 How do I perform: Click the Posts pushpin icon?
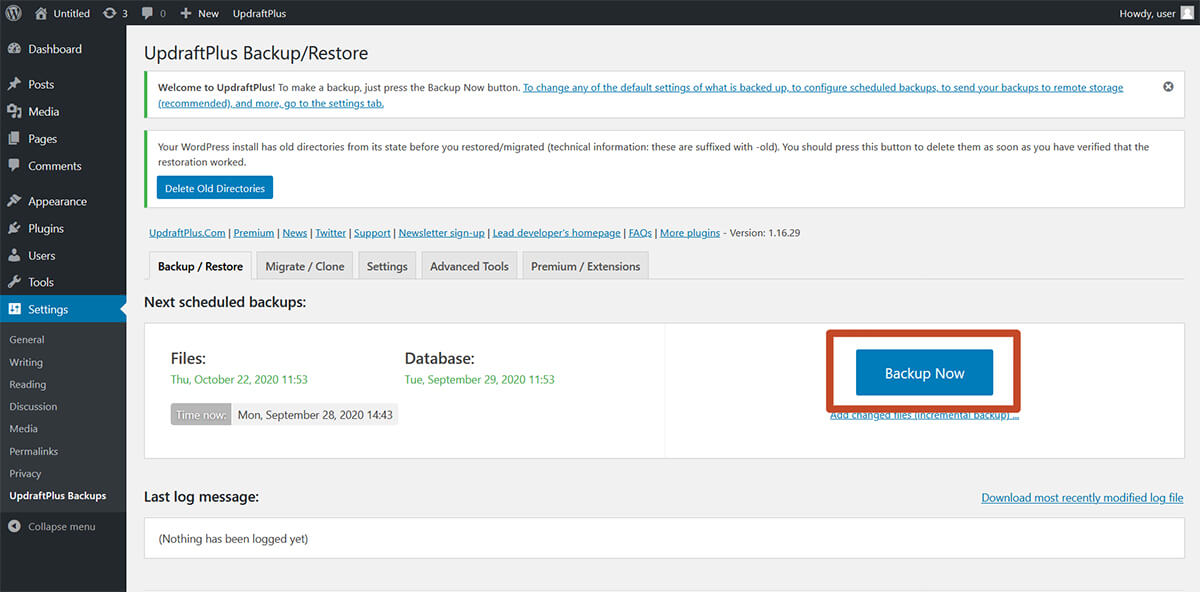[x=15, y=84]
